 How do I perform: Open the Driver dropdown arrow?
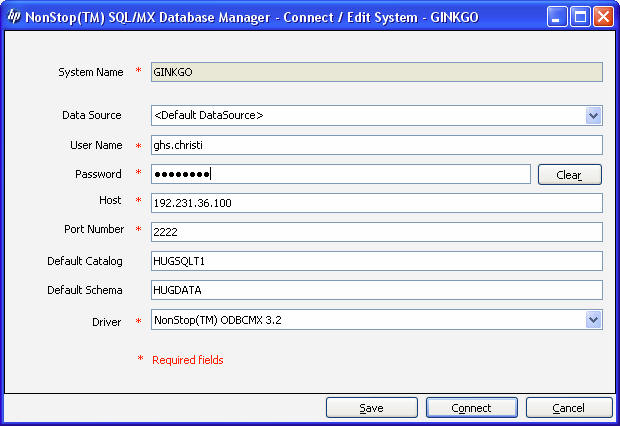[x=593, y=320]
